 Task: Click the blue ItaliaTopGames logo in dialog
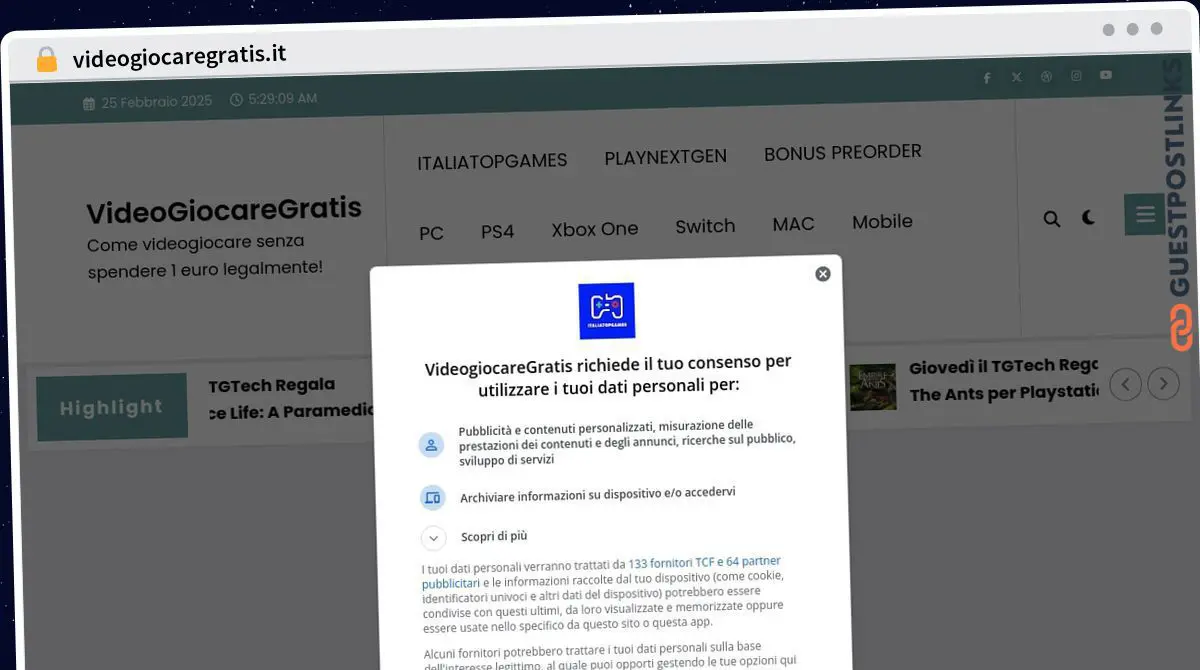606,310
